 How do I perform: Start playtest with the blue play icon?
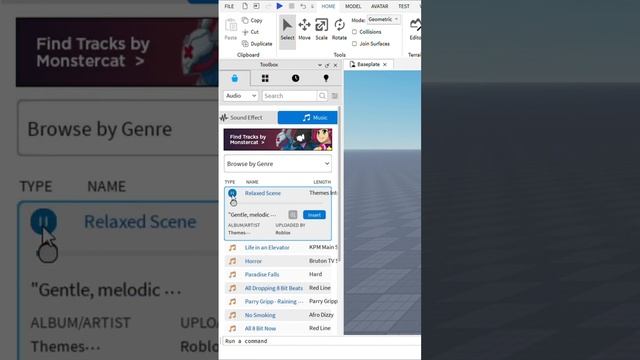(x=279, y=6)
